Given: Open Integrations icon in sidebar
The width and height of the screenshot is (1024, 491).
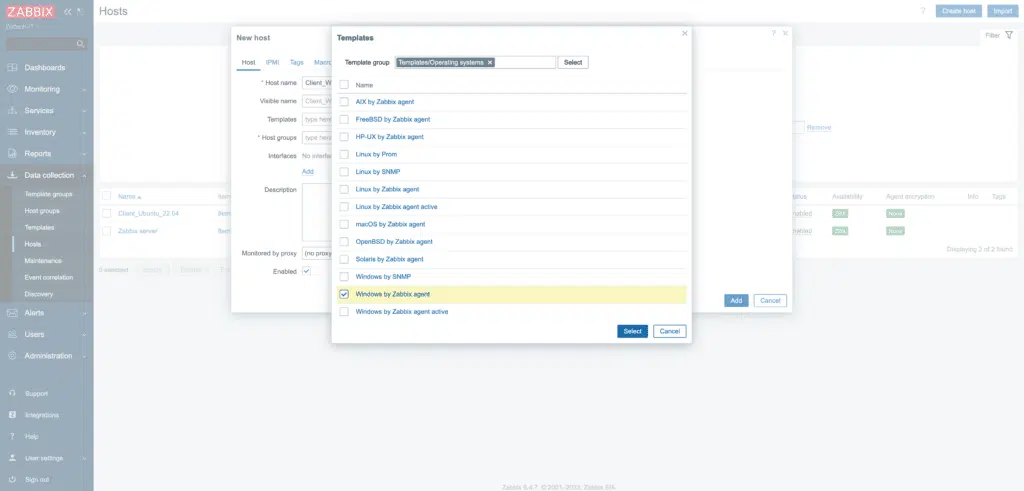Looking at the screenshot, I should coord(12,415).
